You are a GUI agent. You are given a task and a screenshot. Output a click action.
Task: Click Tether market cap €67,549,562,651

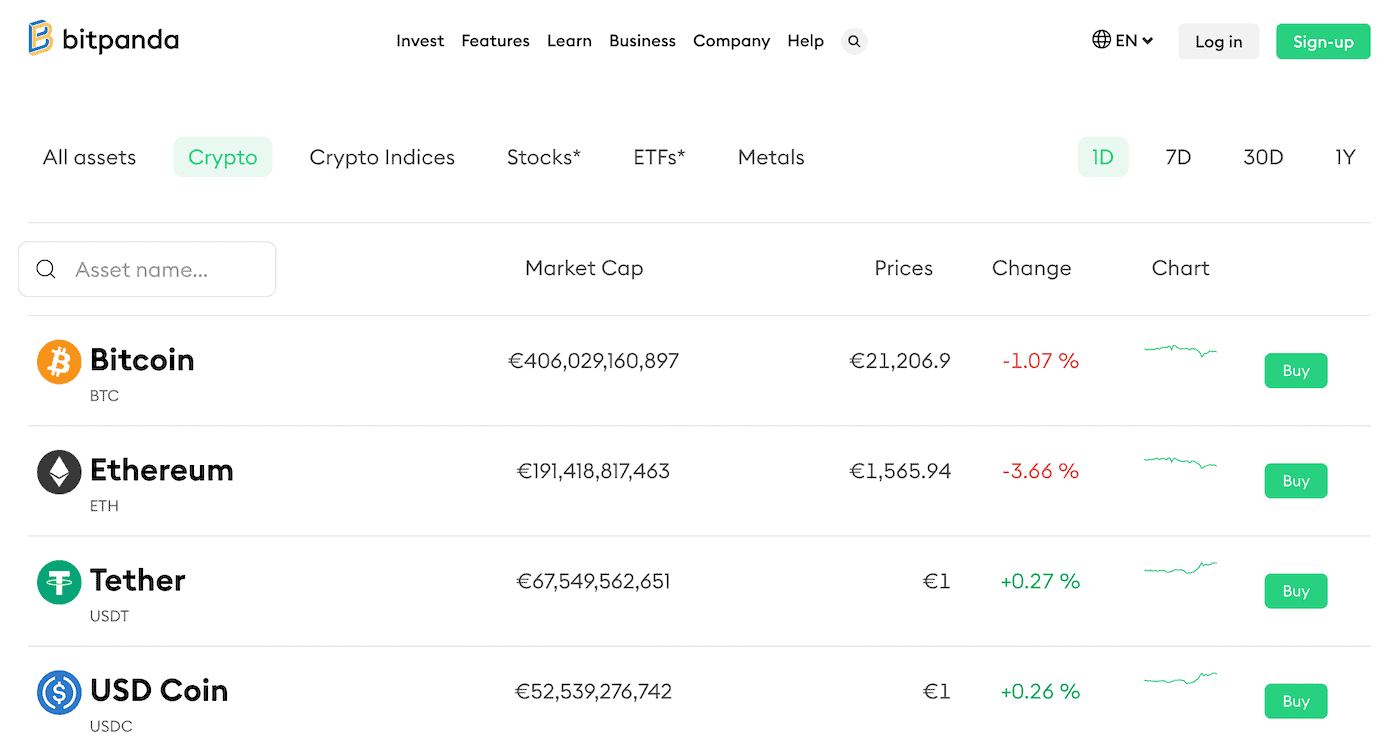pos(594,581)
